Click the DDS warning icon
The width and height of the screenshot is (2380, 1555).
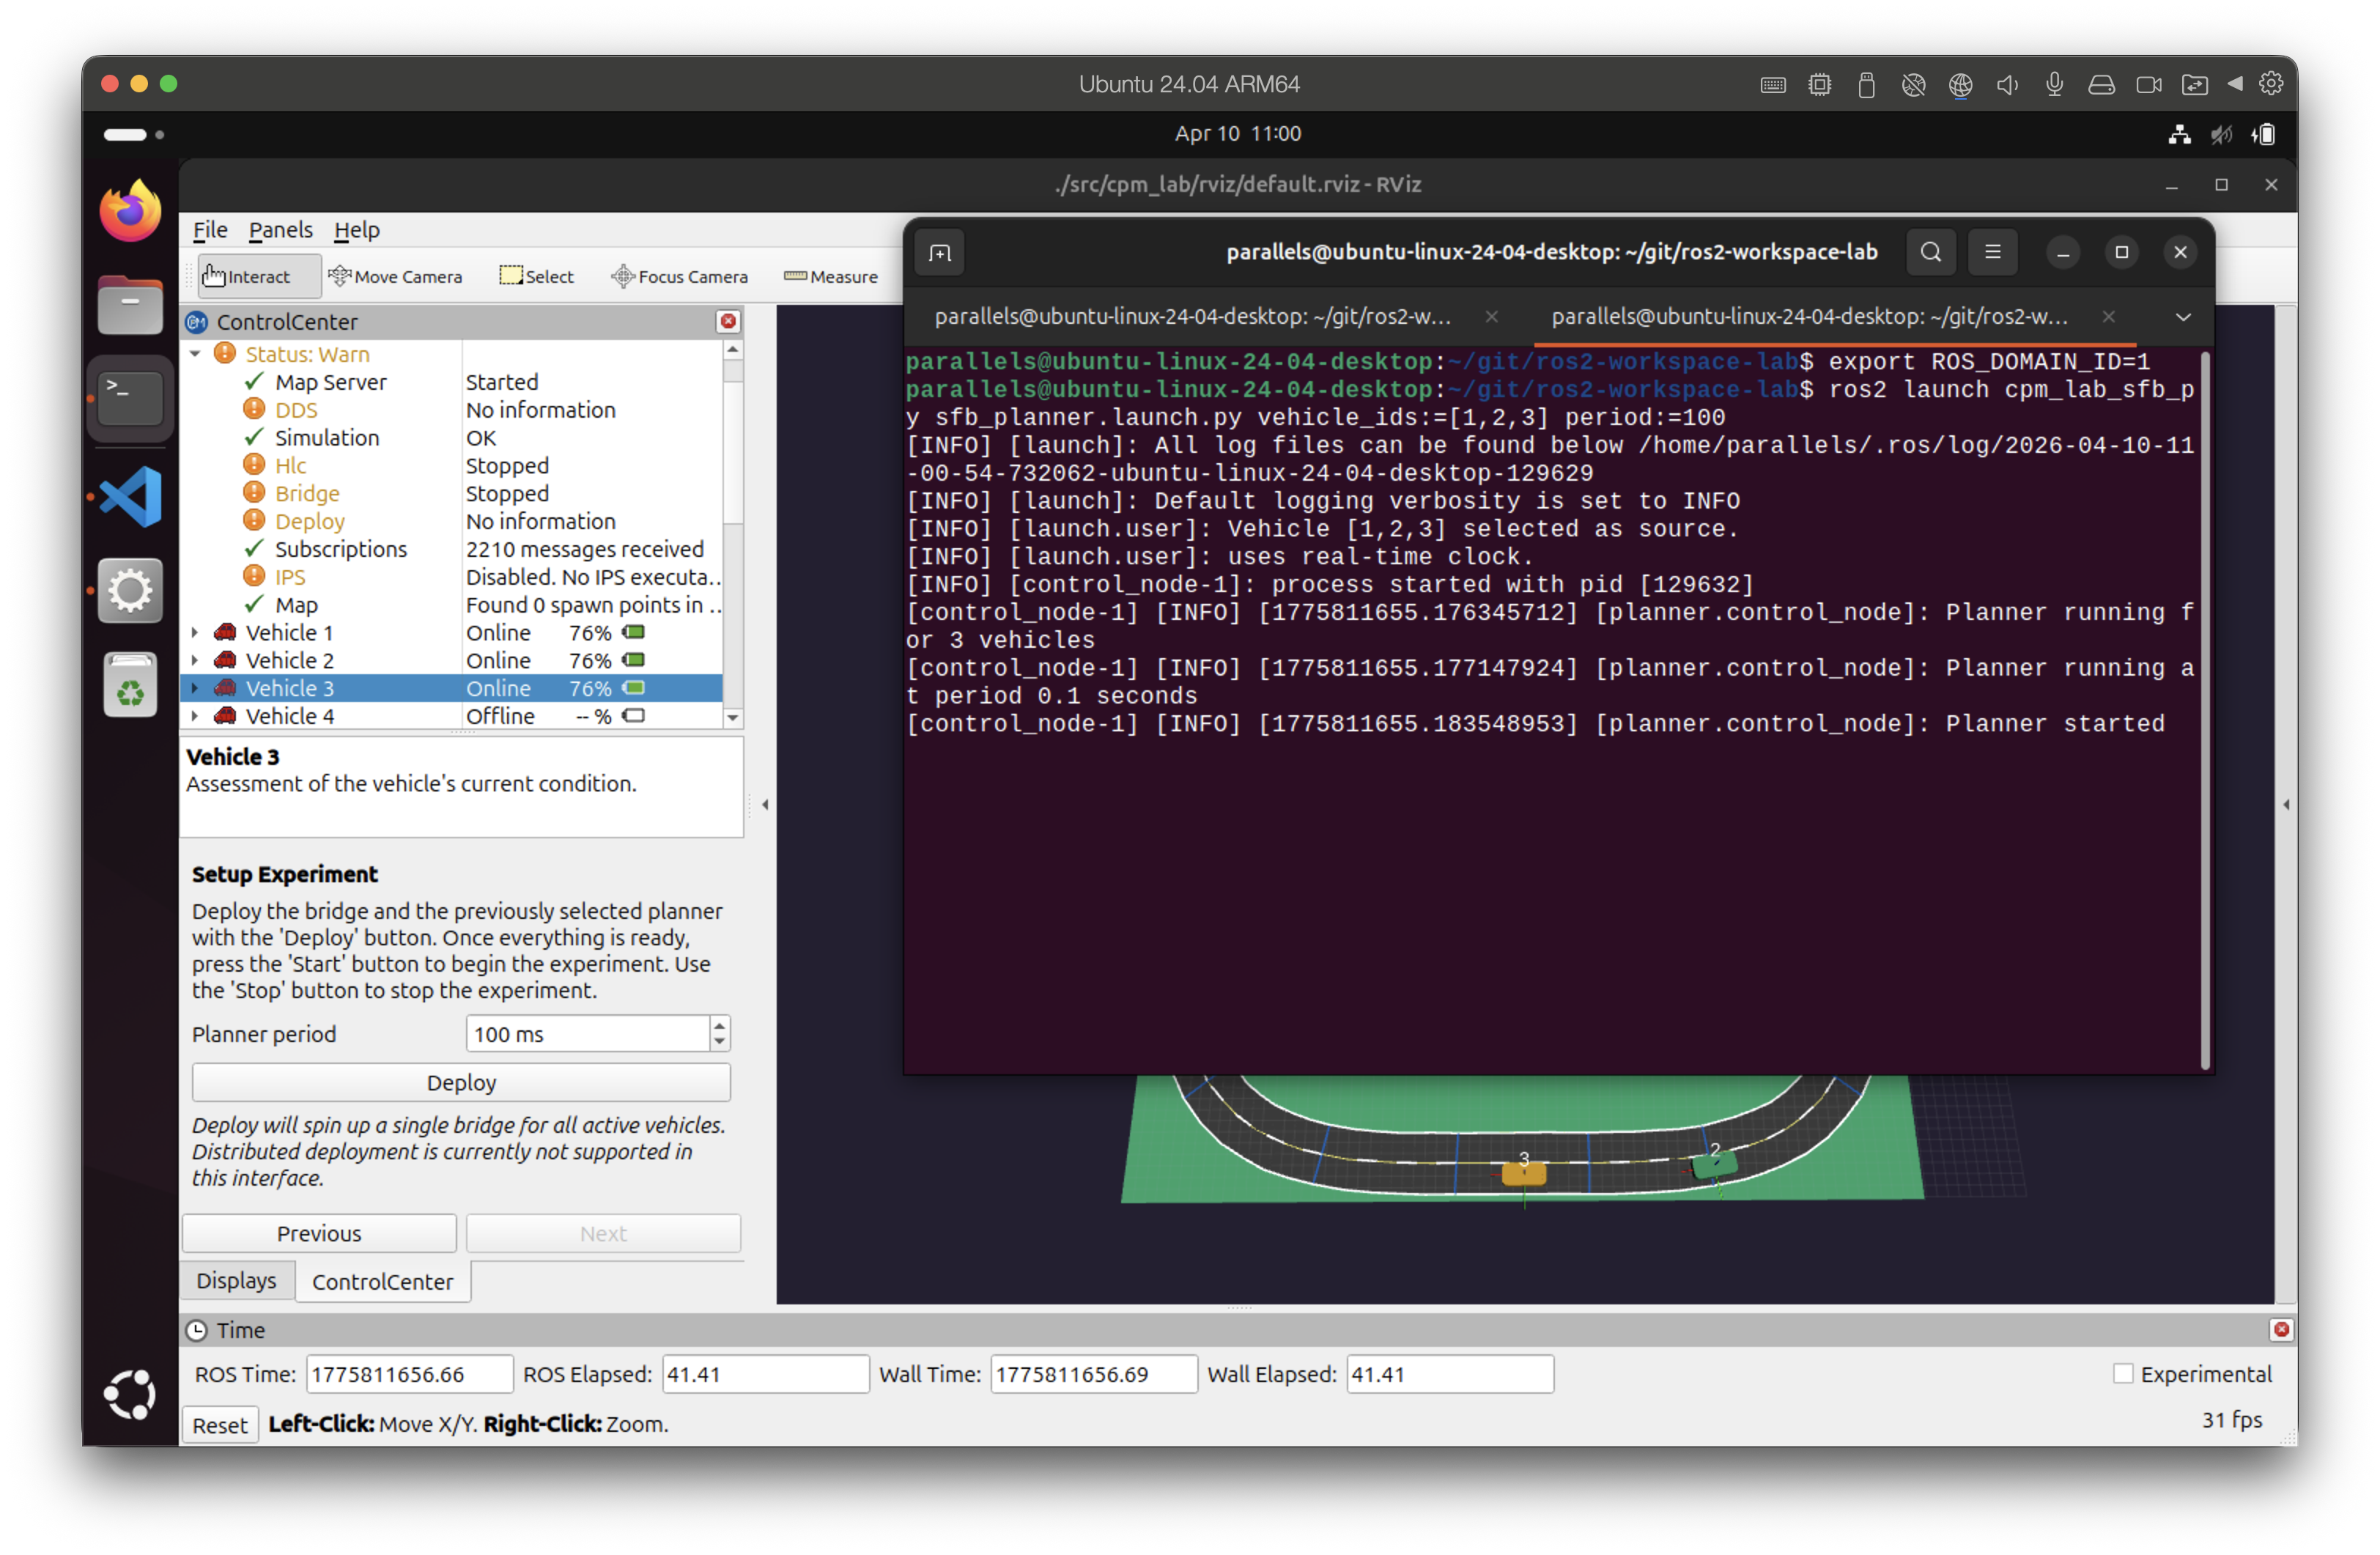coord(255,409)
